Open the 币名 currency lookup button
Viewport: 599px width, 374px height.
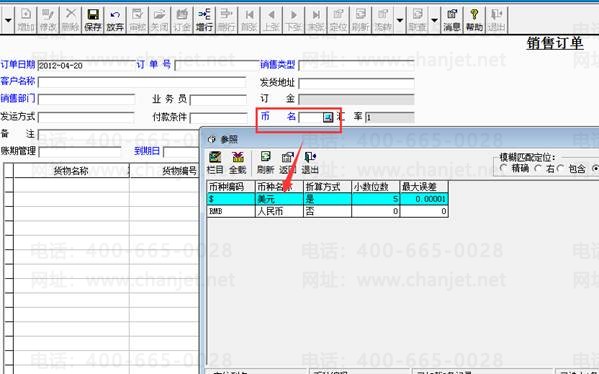(328, 117)
